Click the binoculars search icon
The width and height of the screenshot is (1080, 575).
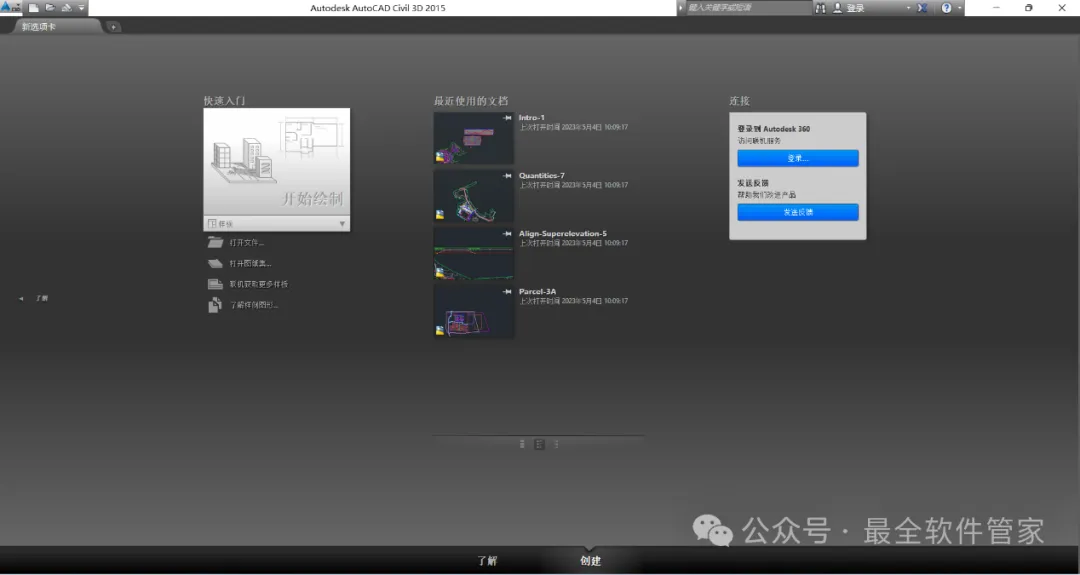click(820, 8)
